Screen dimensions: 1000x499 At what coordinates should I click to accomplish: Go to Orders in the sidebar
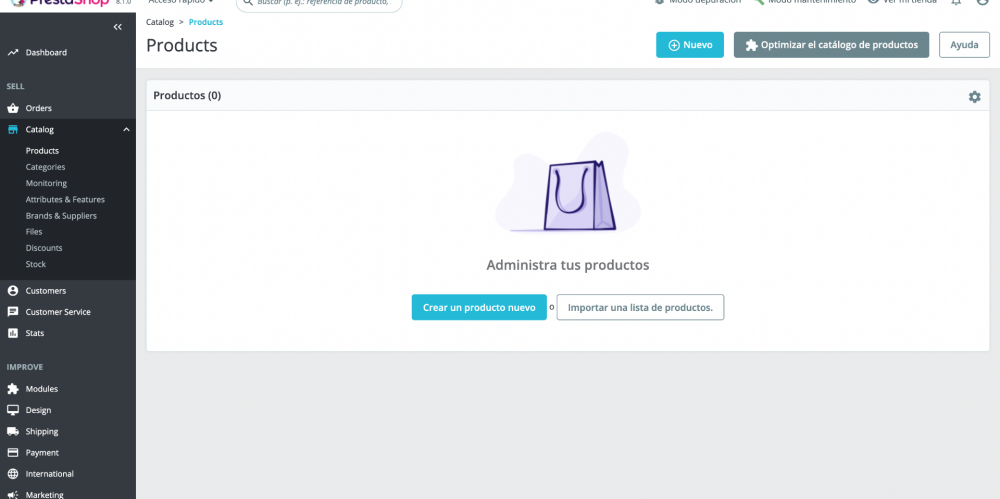(39, 108)
